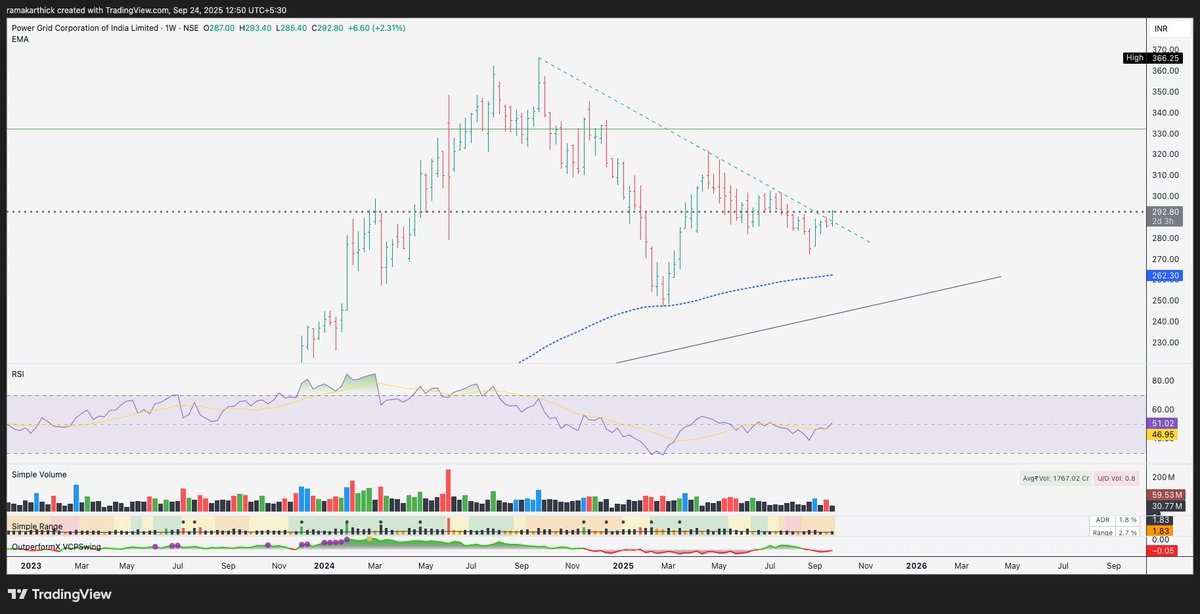This screenshot has height=614, width=1200.
Task: Click the H293.40 high price value
Action: pos(253,28)
